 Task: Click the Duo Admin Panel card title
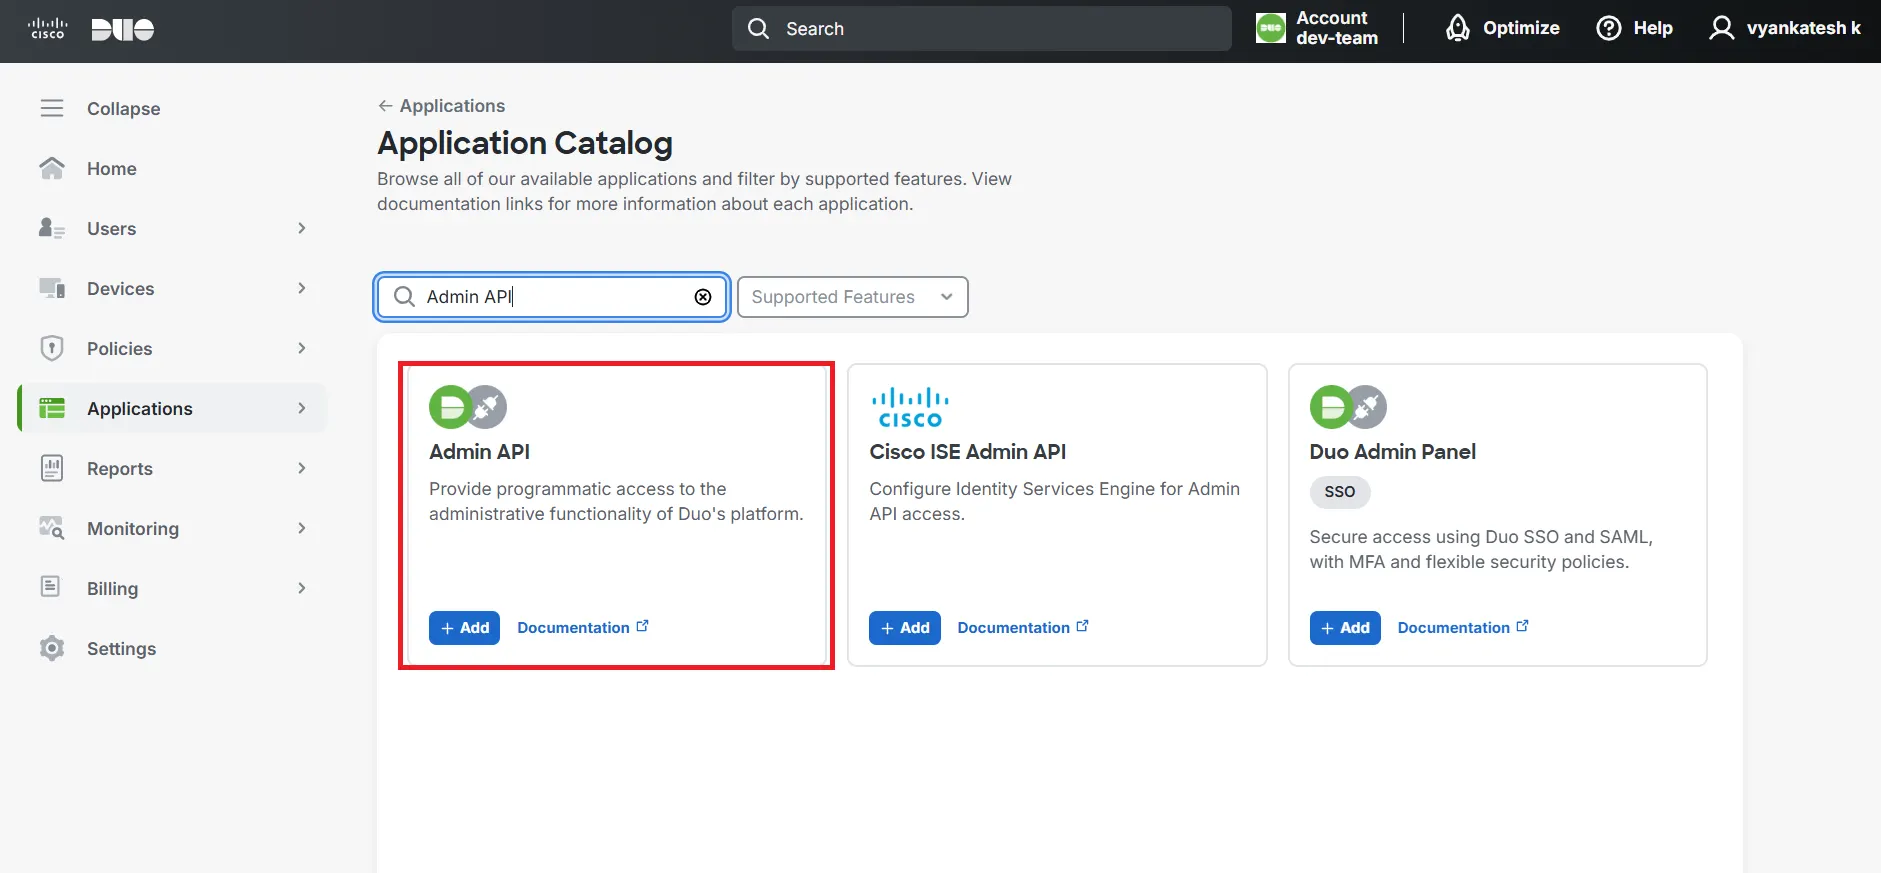pos(1392,452)
